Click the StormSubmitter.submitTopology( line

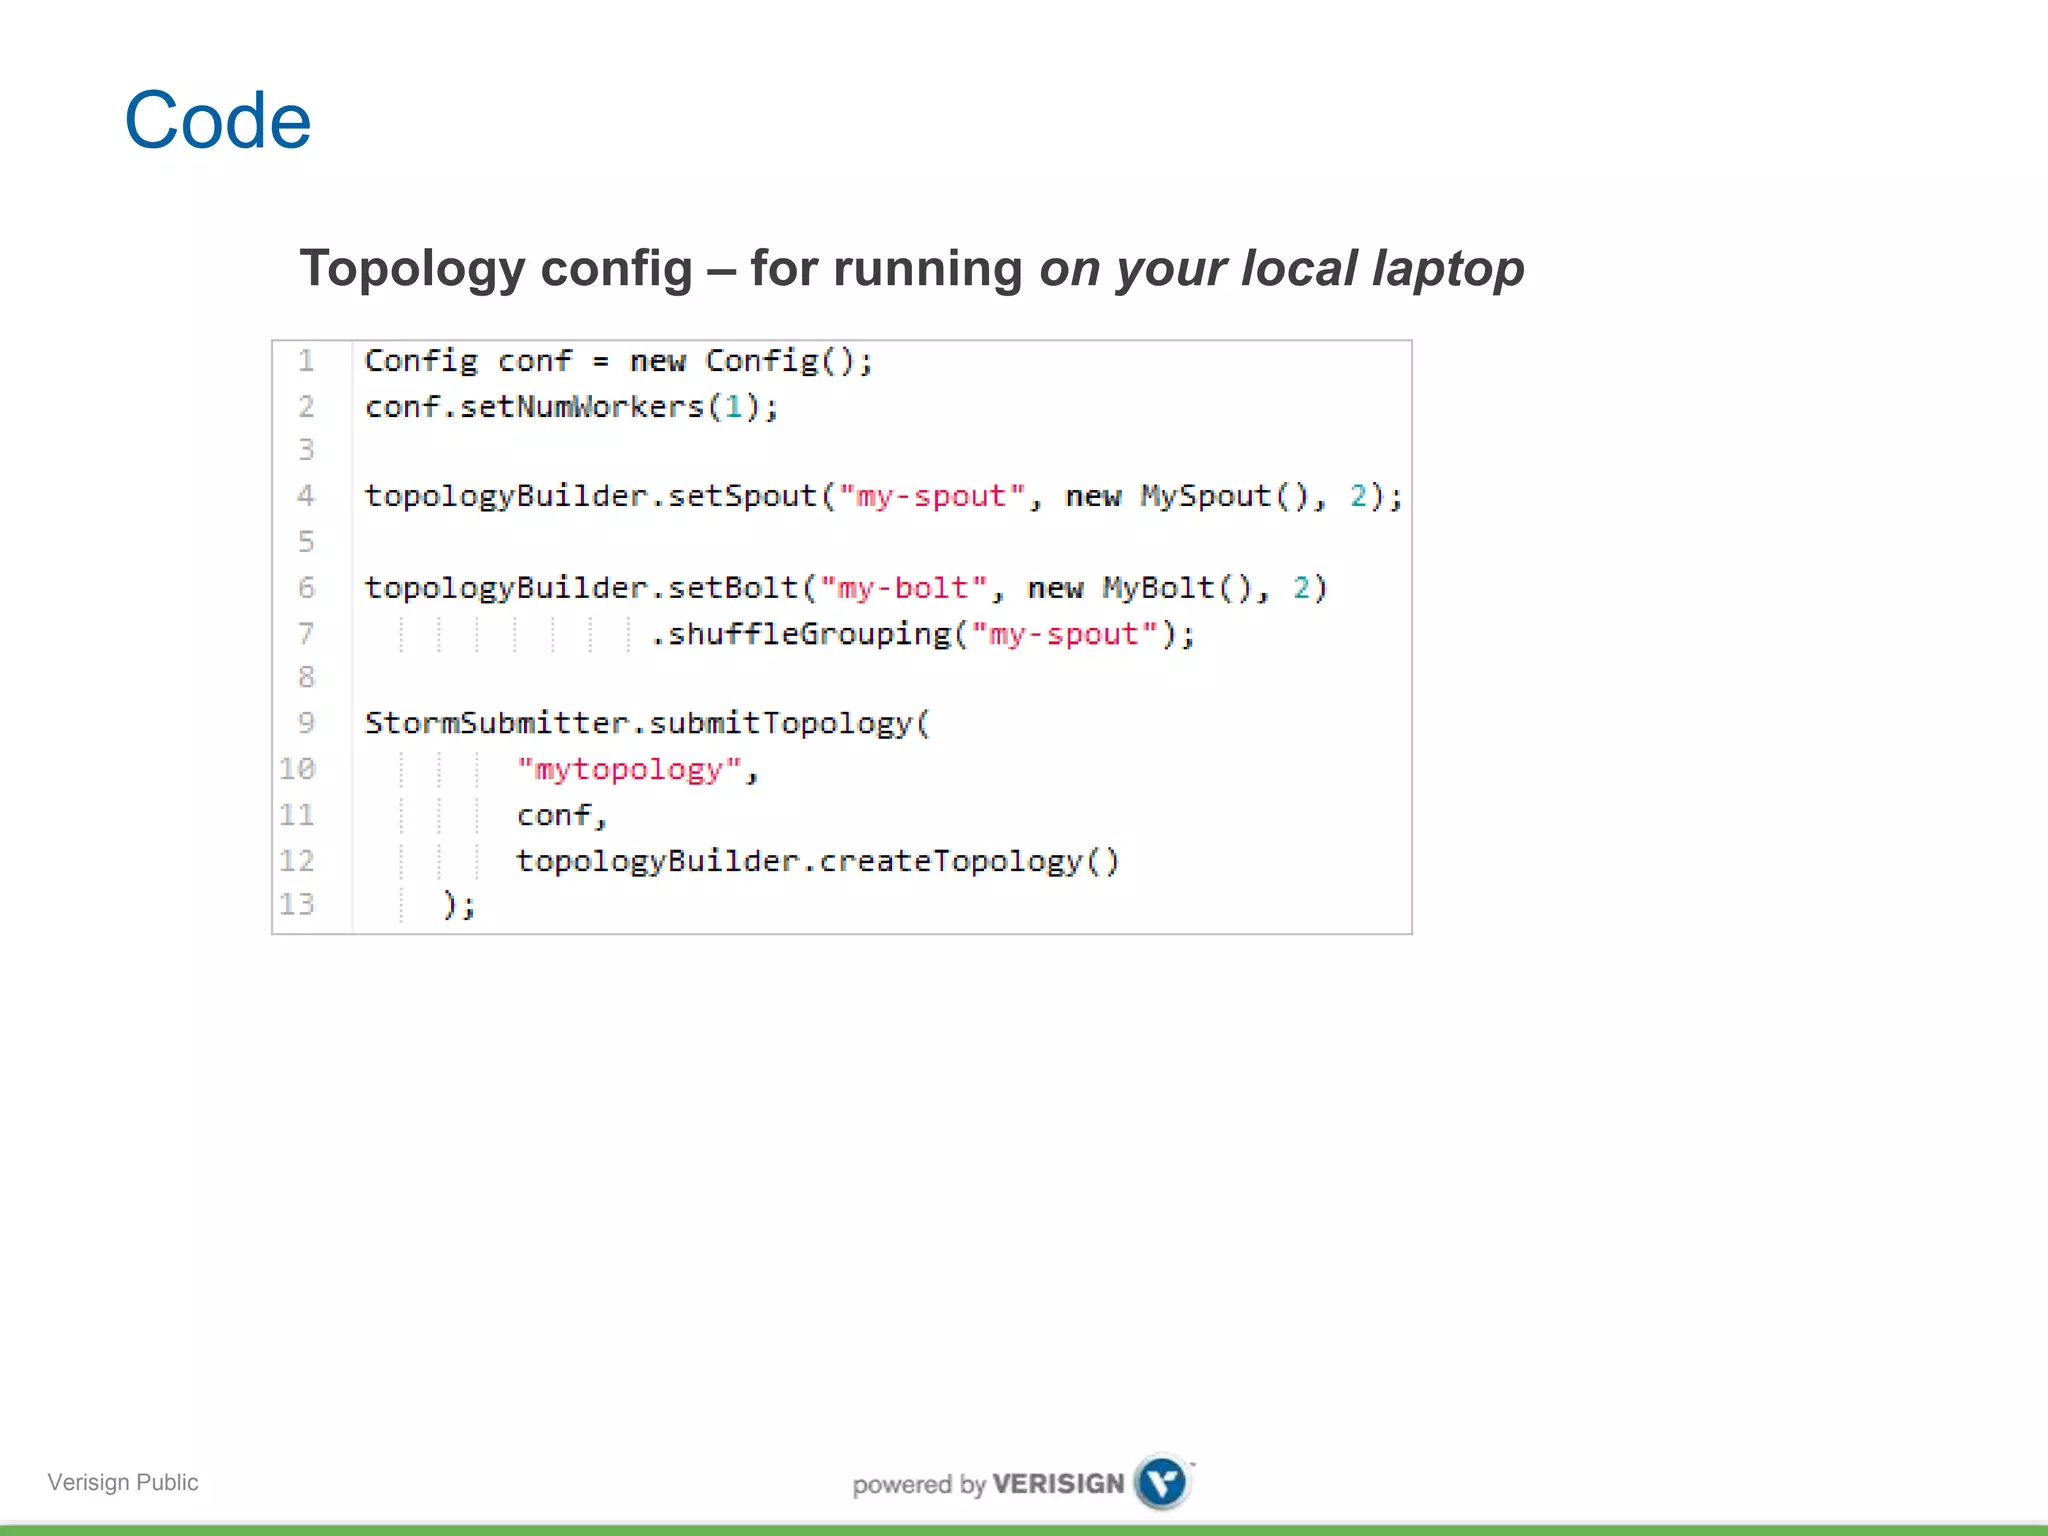pos(647,723)
